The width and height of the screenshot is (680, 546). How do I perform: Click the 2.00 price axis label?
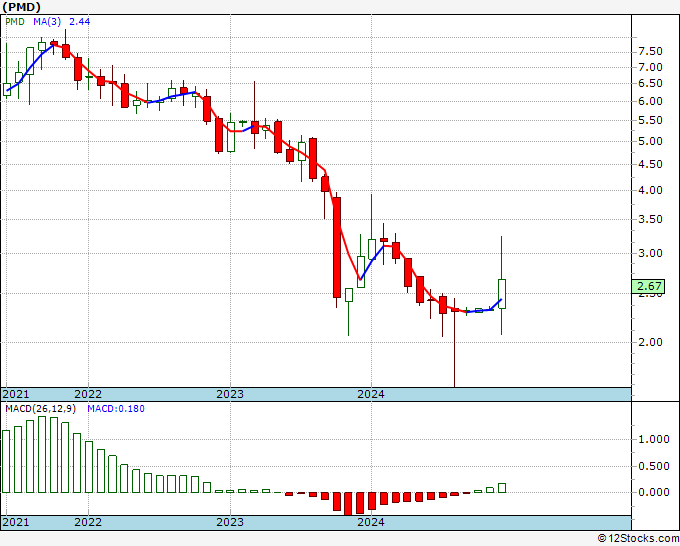[651, 342]
